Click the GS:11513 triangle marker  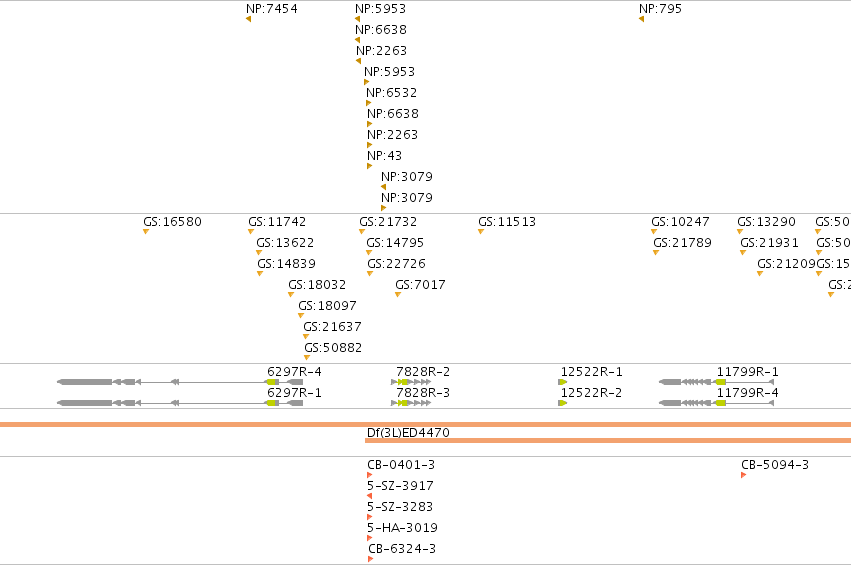coord(481,232)
